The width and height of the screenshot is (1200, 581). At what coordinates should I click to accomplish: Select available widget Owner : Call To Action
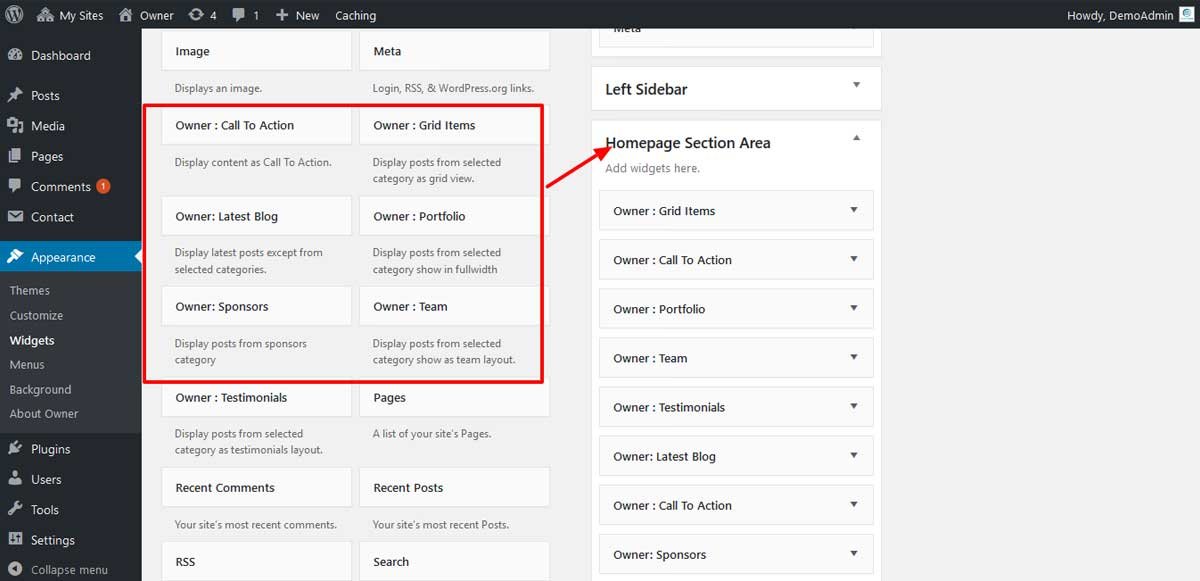coord(256,125)
